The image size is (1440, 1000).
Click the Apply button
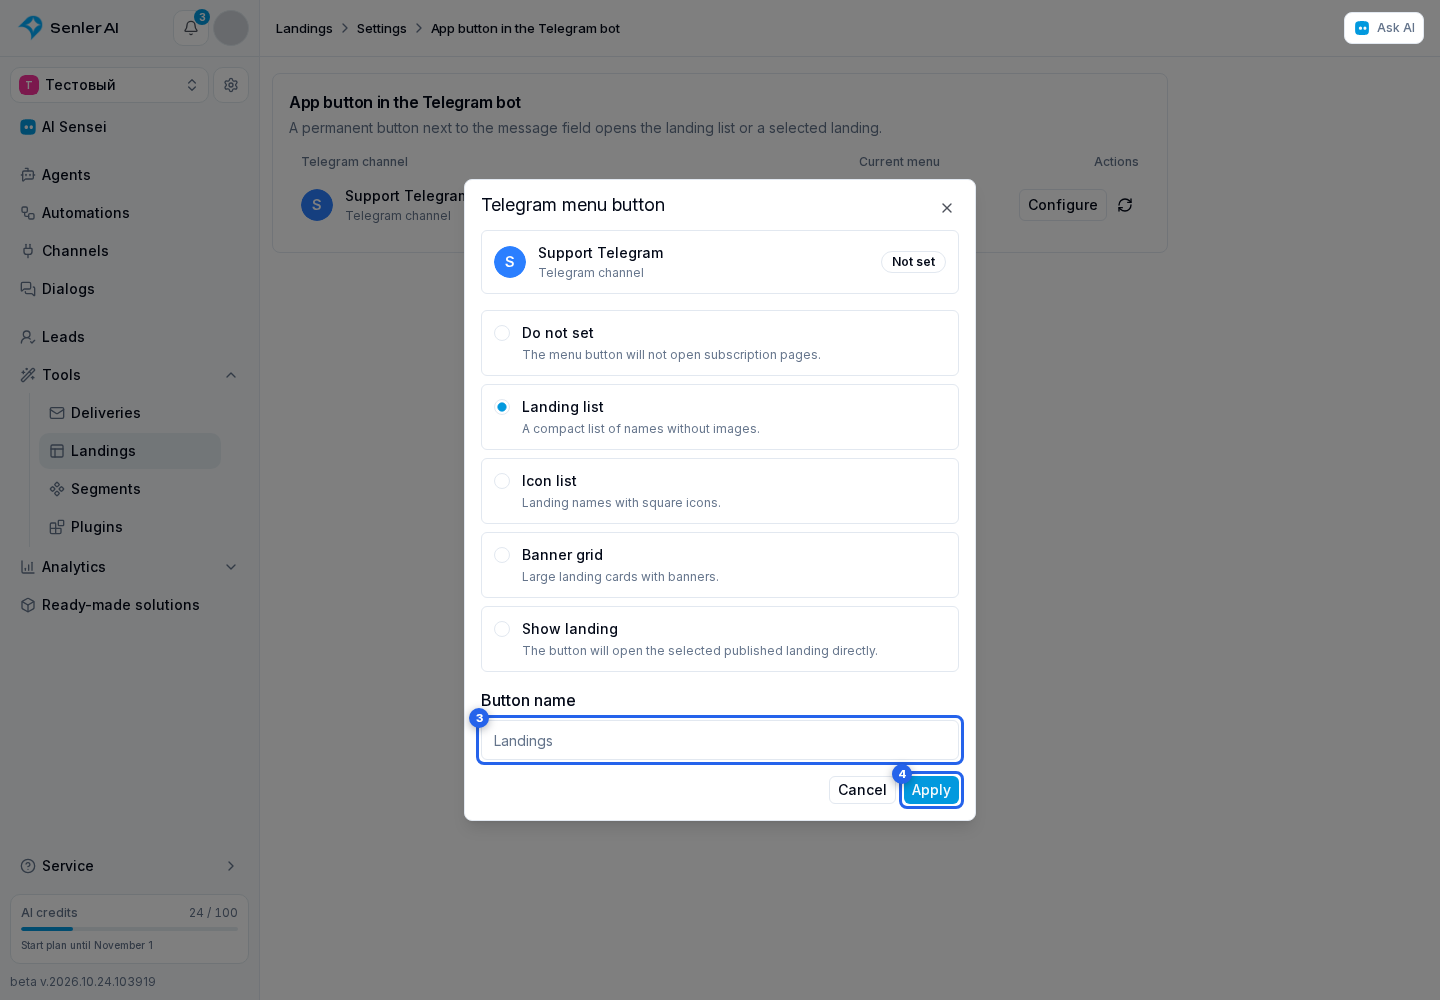931,790
